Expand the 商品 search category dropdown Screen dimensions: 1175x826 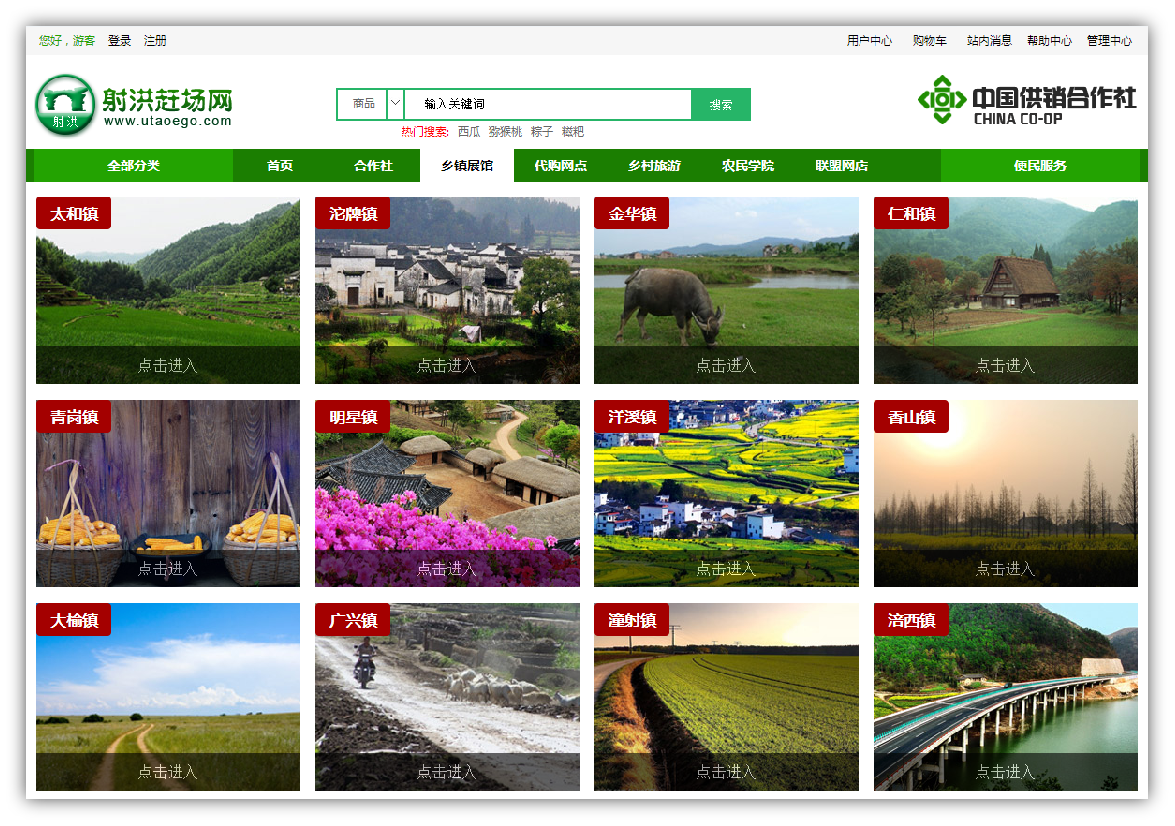(x=395, y=104)
